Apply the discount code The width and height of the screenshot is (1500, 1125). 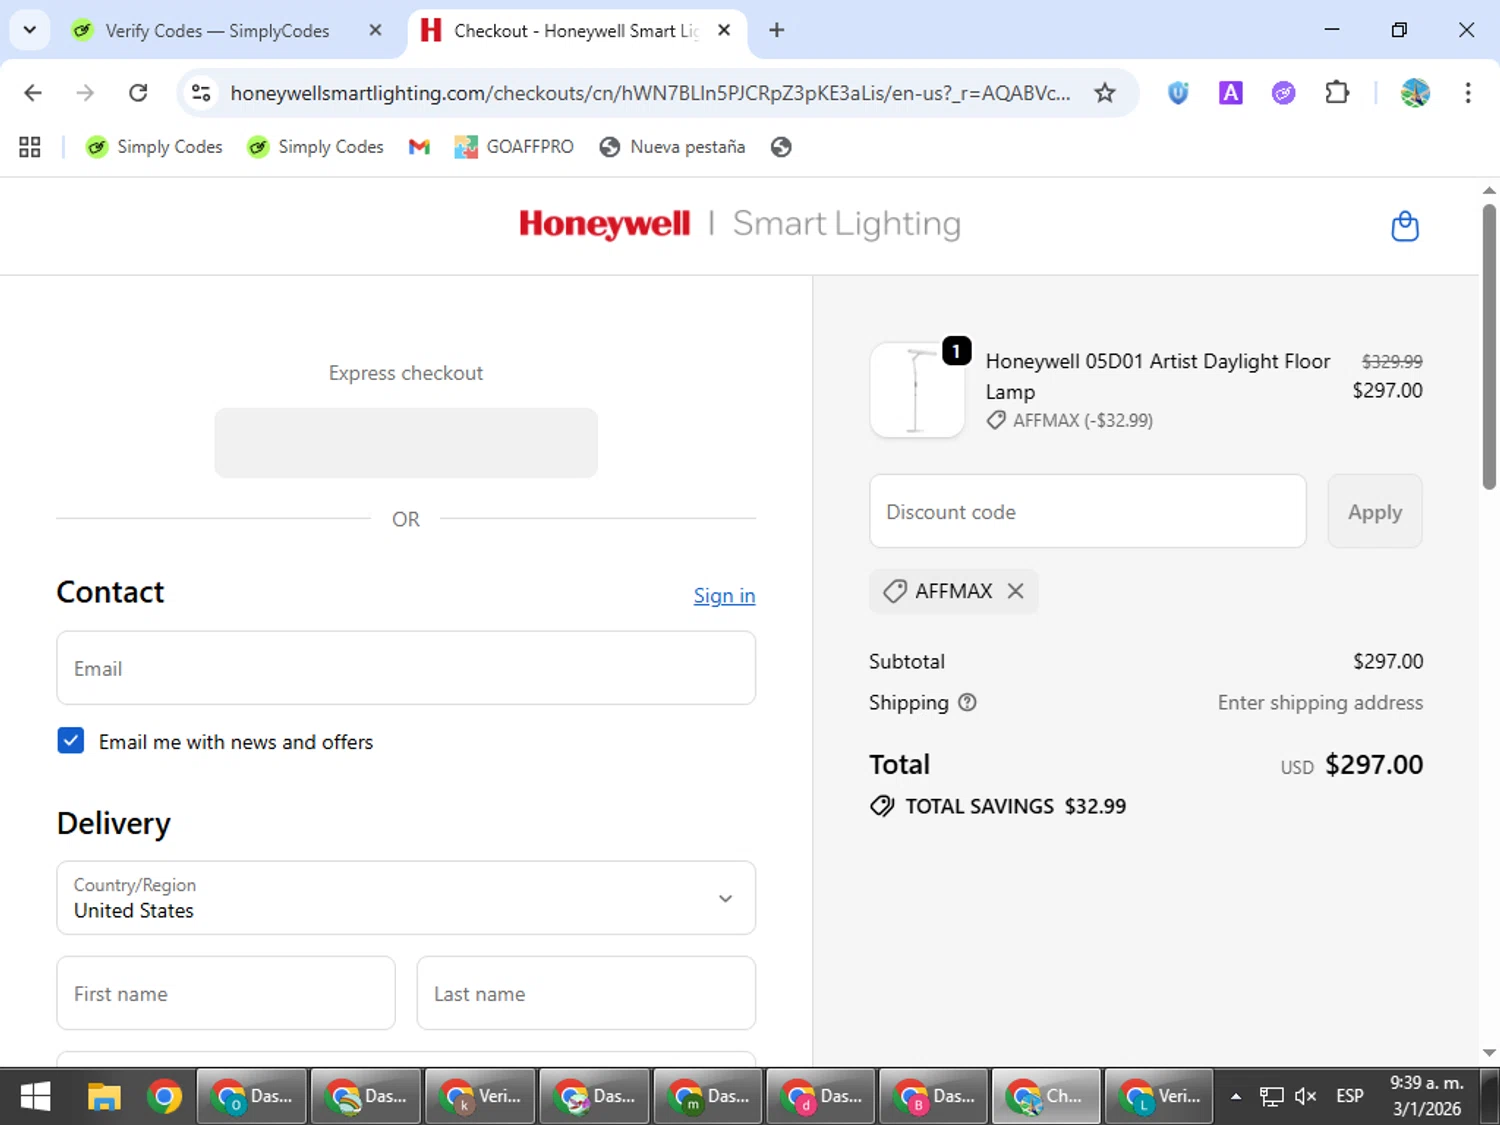point(1375,511)
